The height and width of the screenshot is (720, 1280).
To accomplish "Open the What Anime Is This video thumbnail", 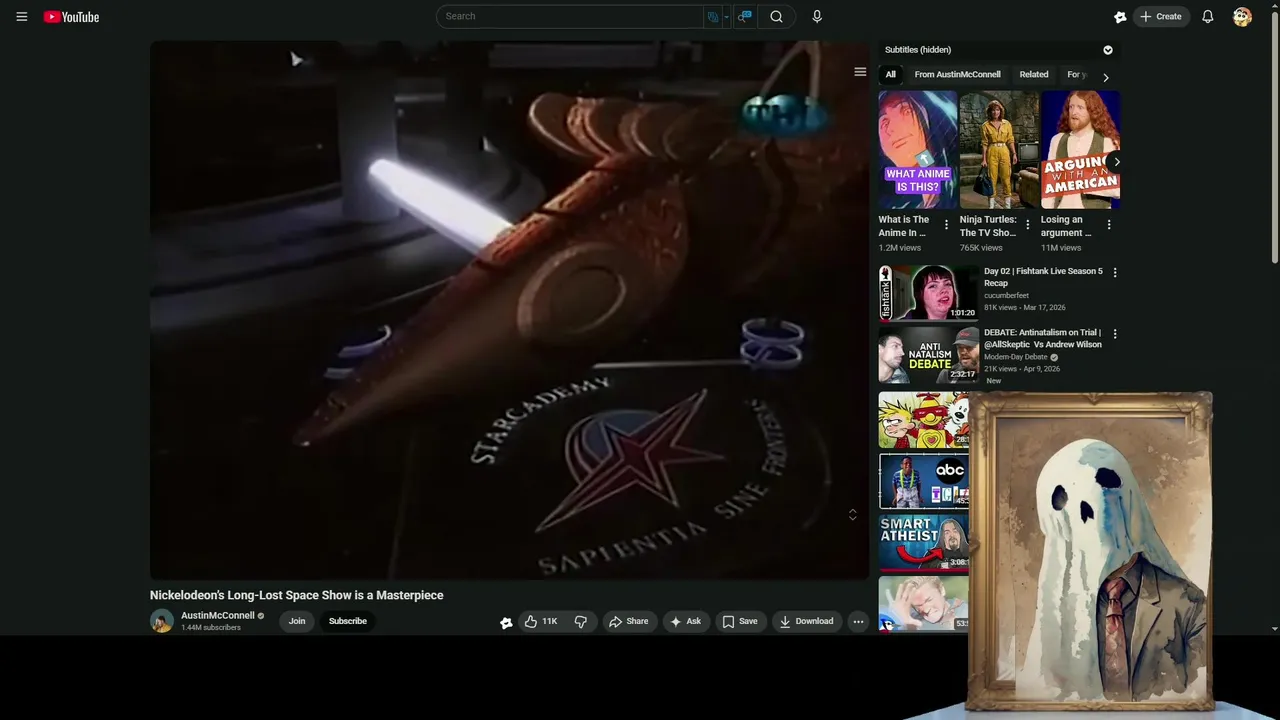I will 918,150.
